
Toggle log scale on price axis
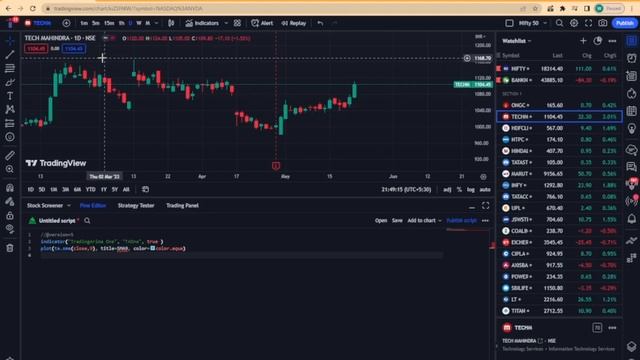point(471,190)
